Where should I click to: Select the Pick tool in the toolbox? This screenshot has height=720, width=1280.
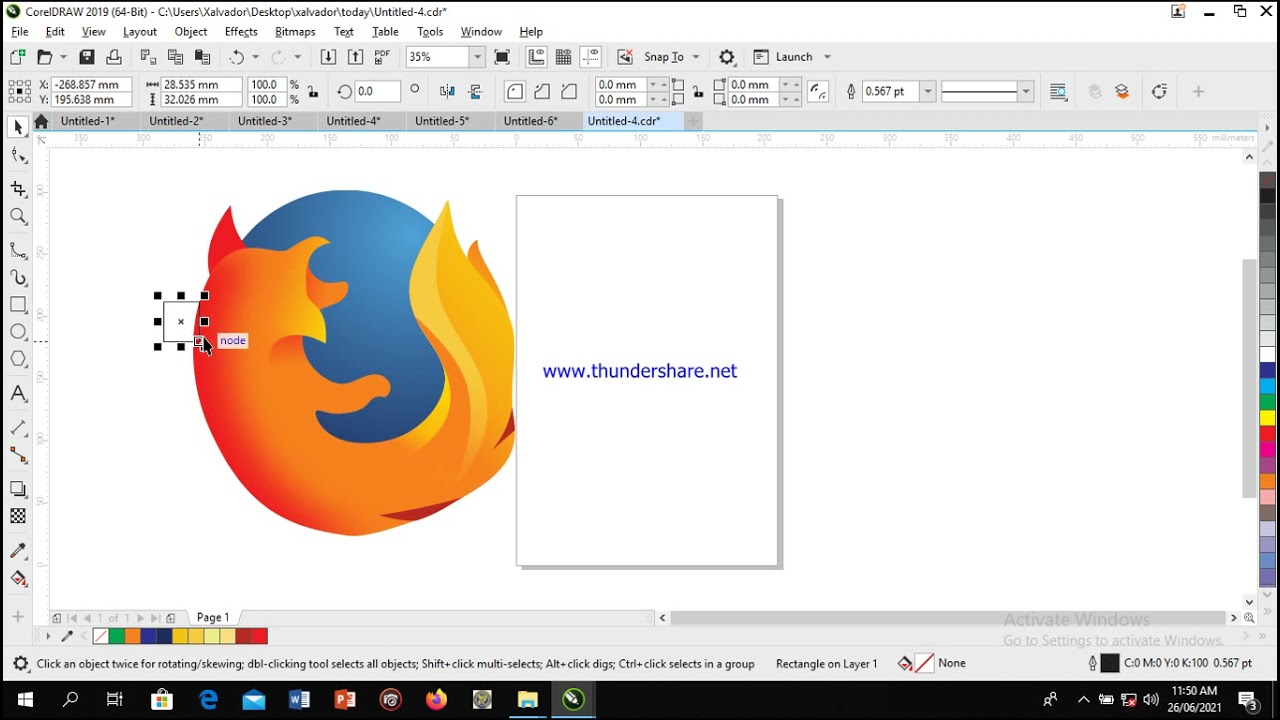tap(18, 127)
